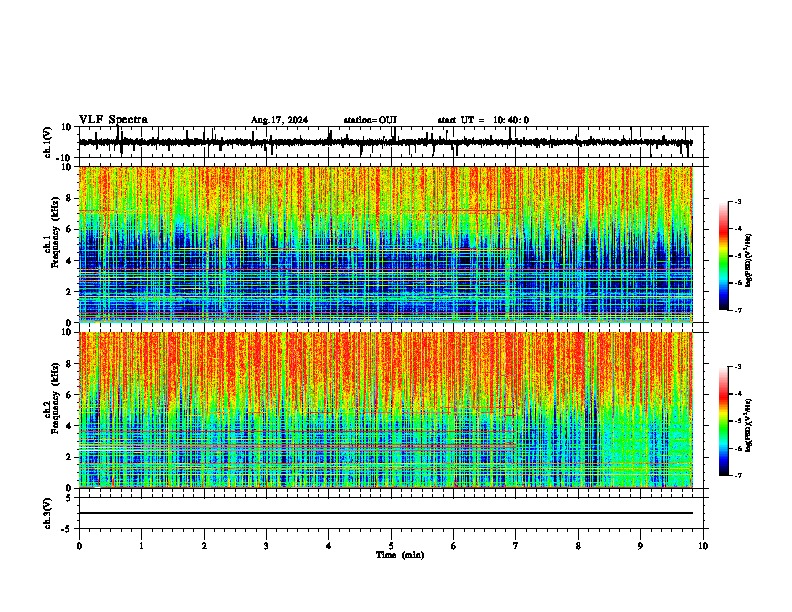Click the "ch.3(V)" axis label
The height and width of the screenshot is (612, 792).
[48, 513]
